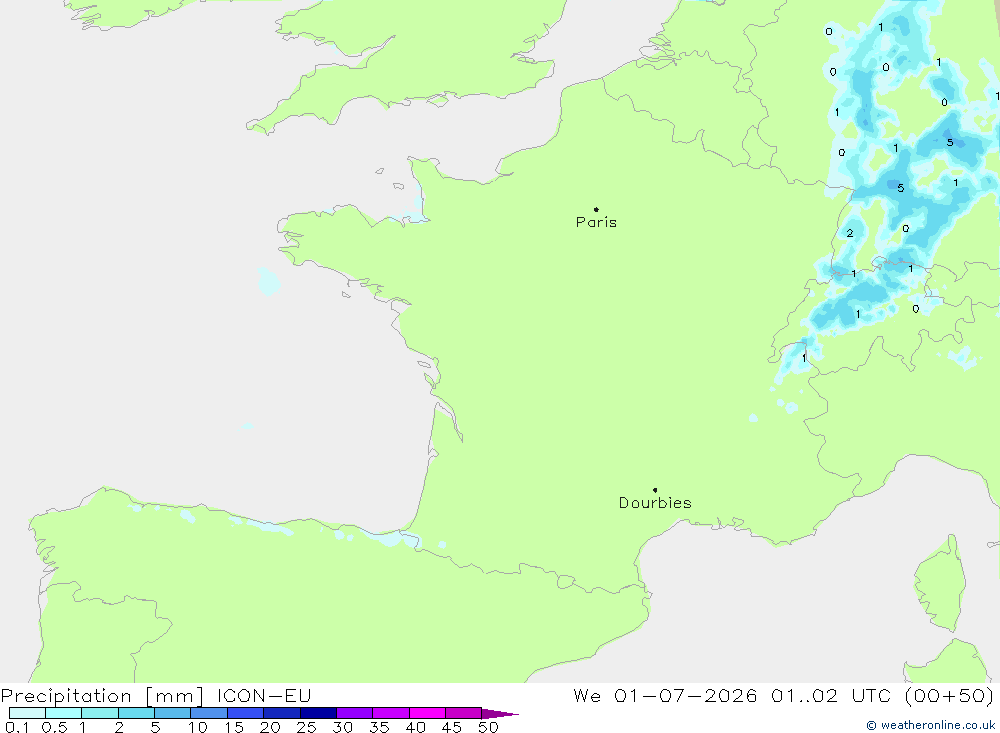1000x733 pixels.
Task: Click the 'Precipitation [mm]' title text
Action: click(x=102, y=696)
